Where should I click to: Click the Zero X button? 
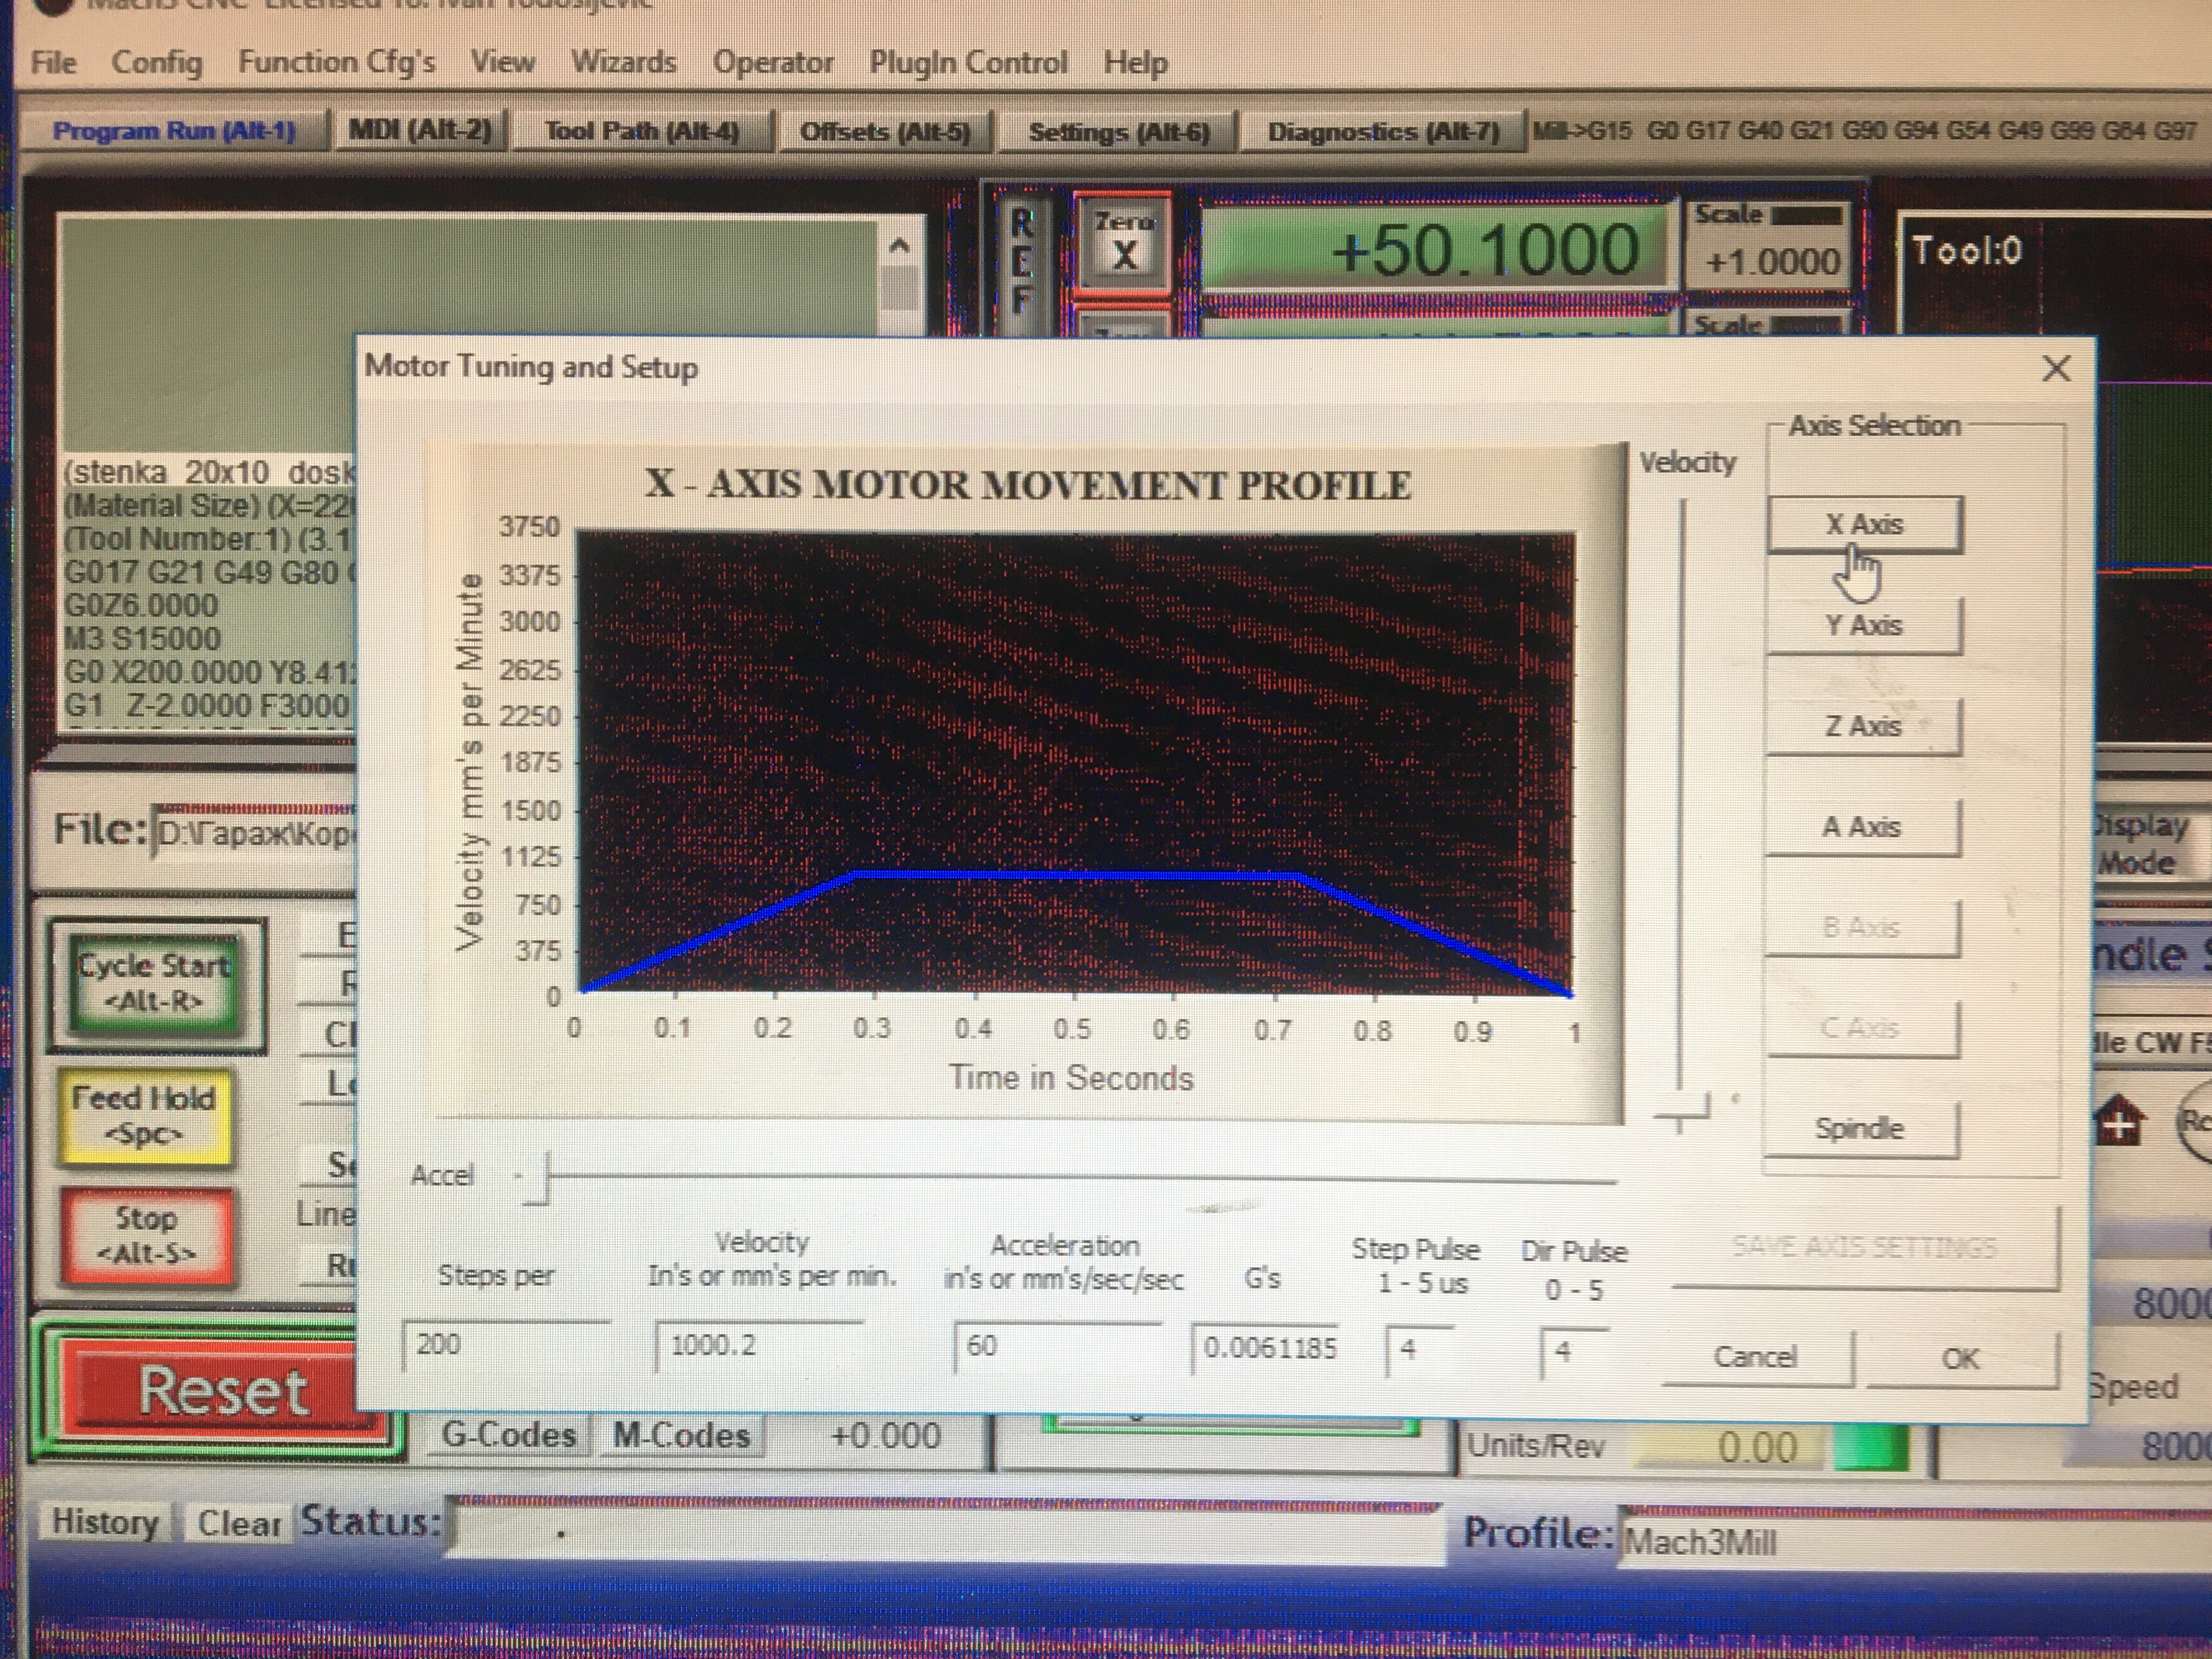[1122, 242]
